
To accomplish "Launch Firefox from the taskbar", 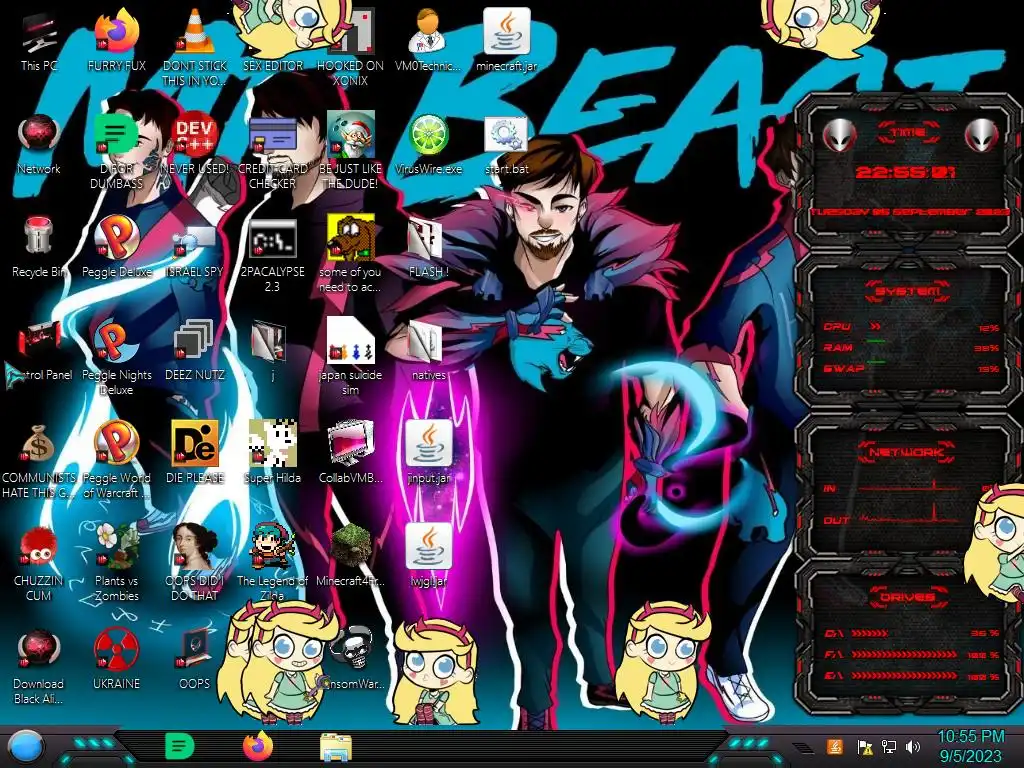I will coord(258,746).
